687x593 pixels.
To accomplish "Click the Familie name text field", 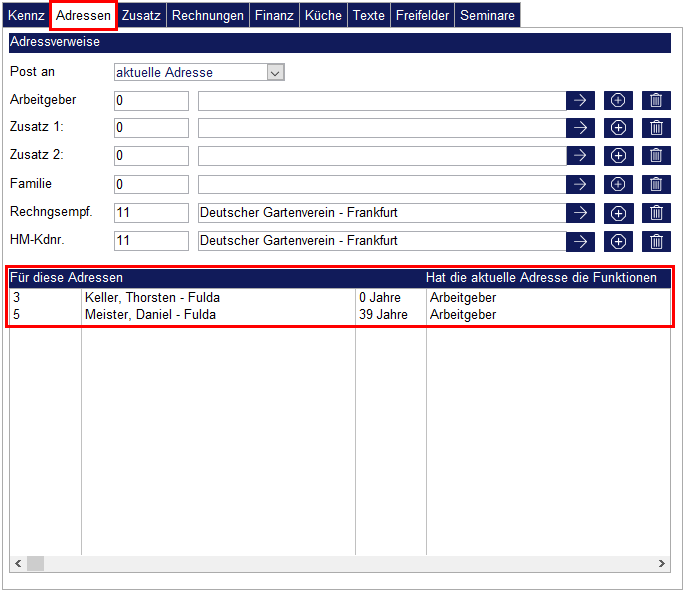I will tap(382, 185).
